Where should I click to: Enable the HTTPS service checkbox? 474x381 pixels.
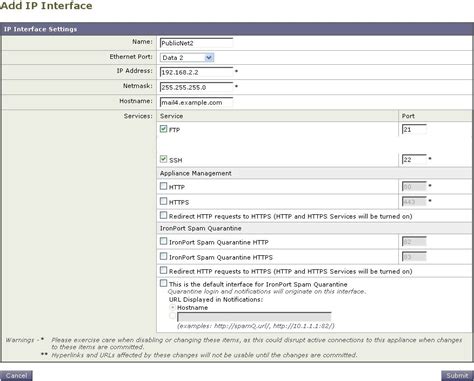(163, 201)
